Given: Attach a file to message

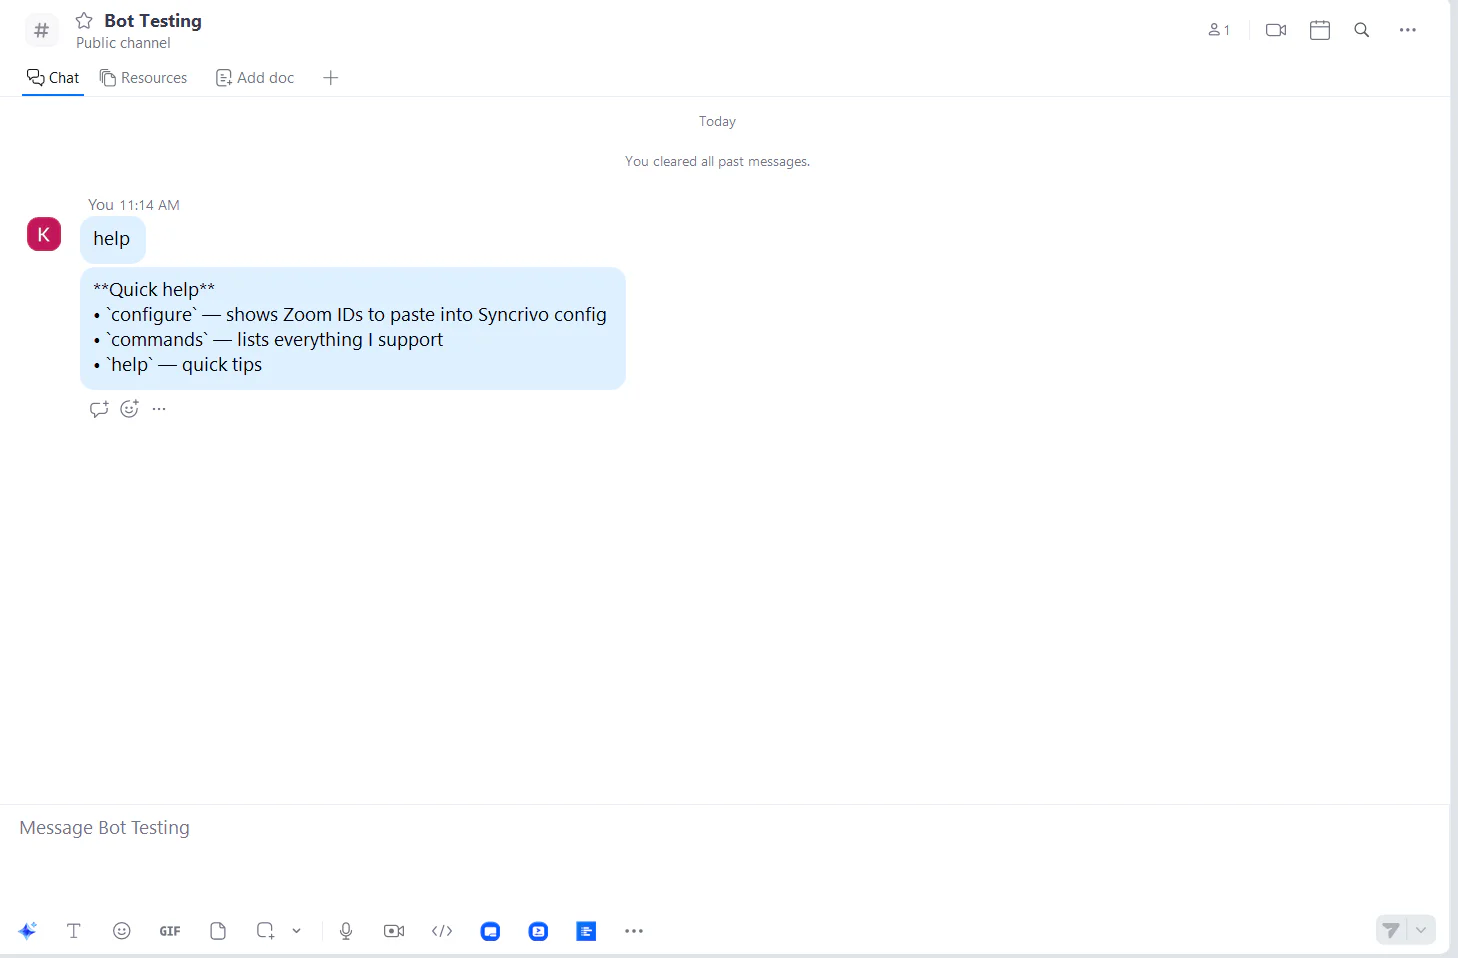Looking at the screenshot, I should click(x=218, y=931).
